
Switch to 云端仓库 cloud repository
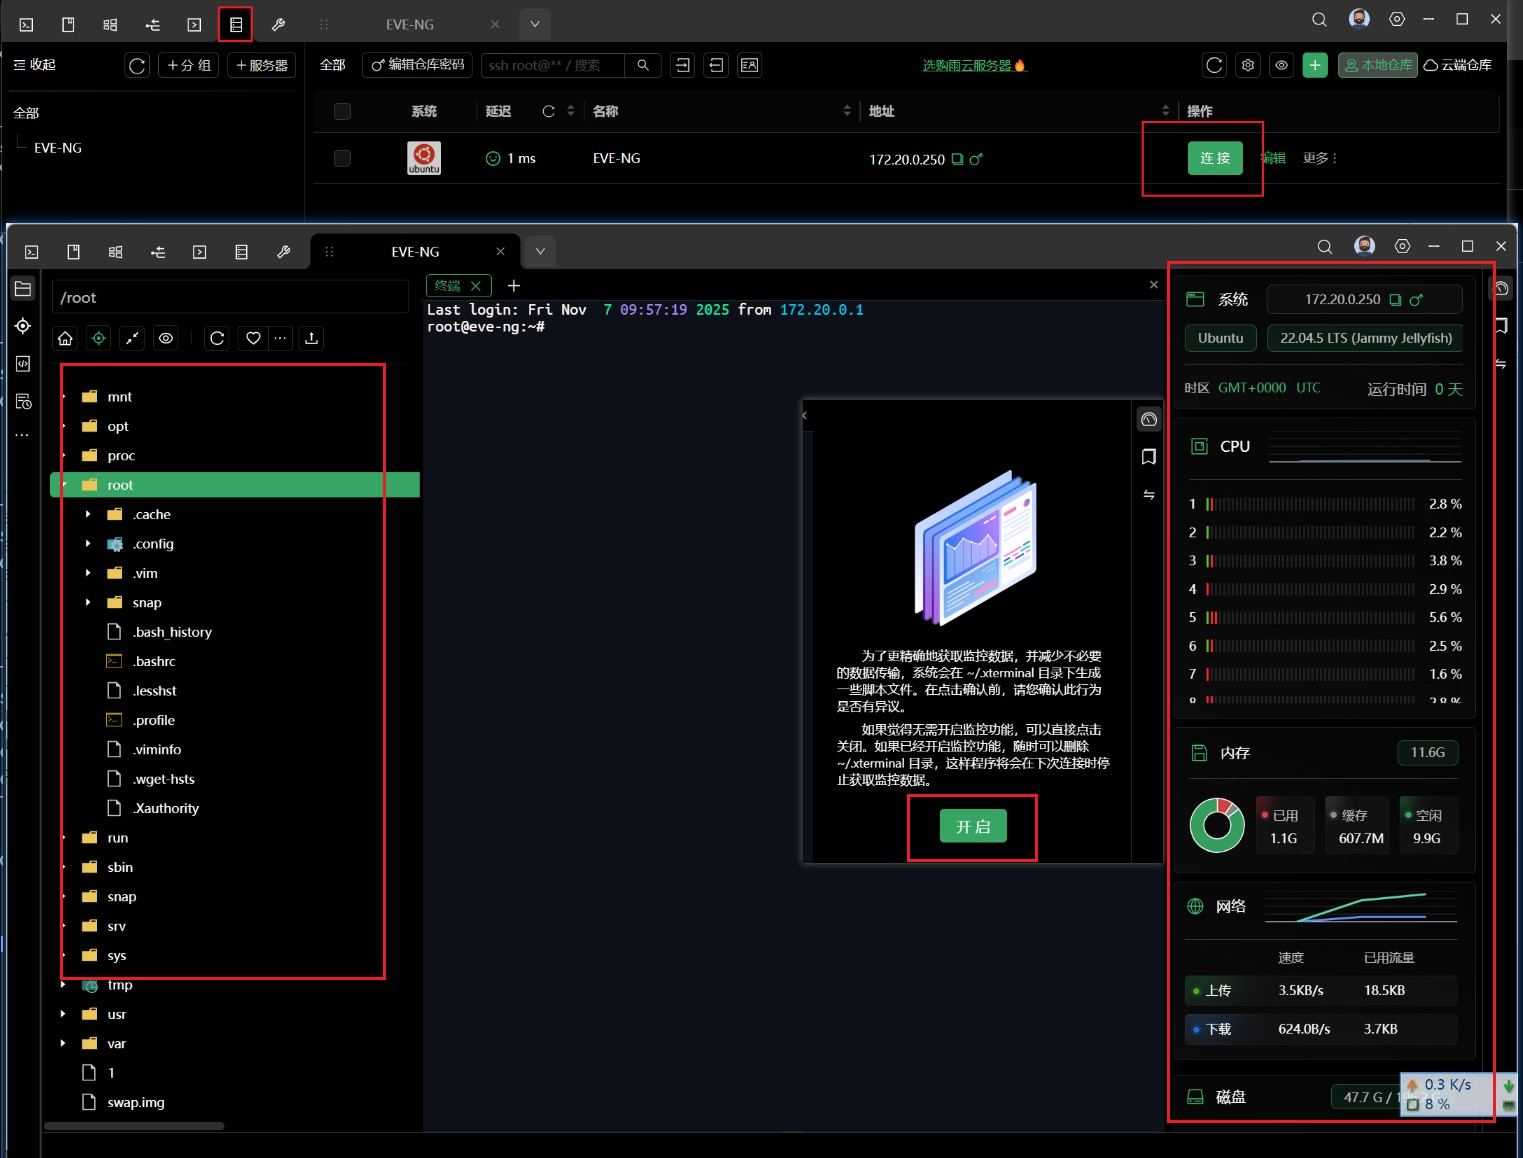[x=1457, y=65]
